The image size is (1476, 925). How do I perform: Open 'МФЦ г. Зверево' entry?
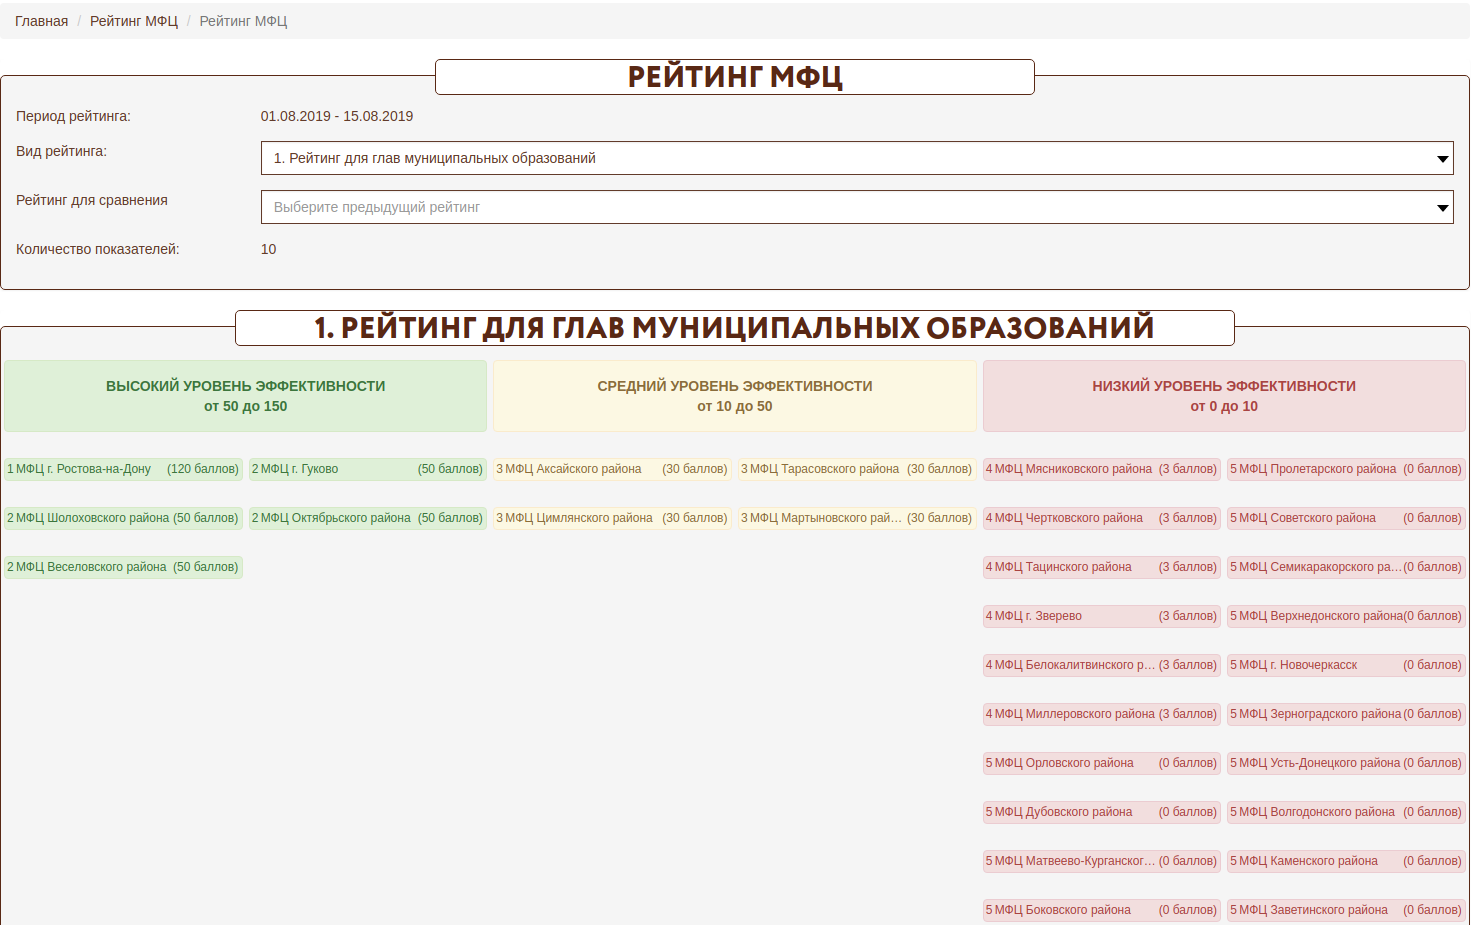click(x=1101, y=616)
